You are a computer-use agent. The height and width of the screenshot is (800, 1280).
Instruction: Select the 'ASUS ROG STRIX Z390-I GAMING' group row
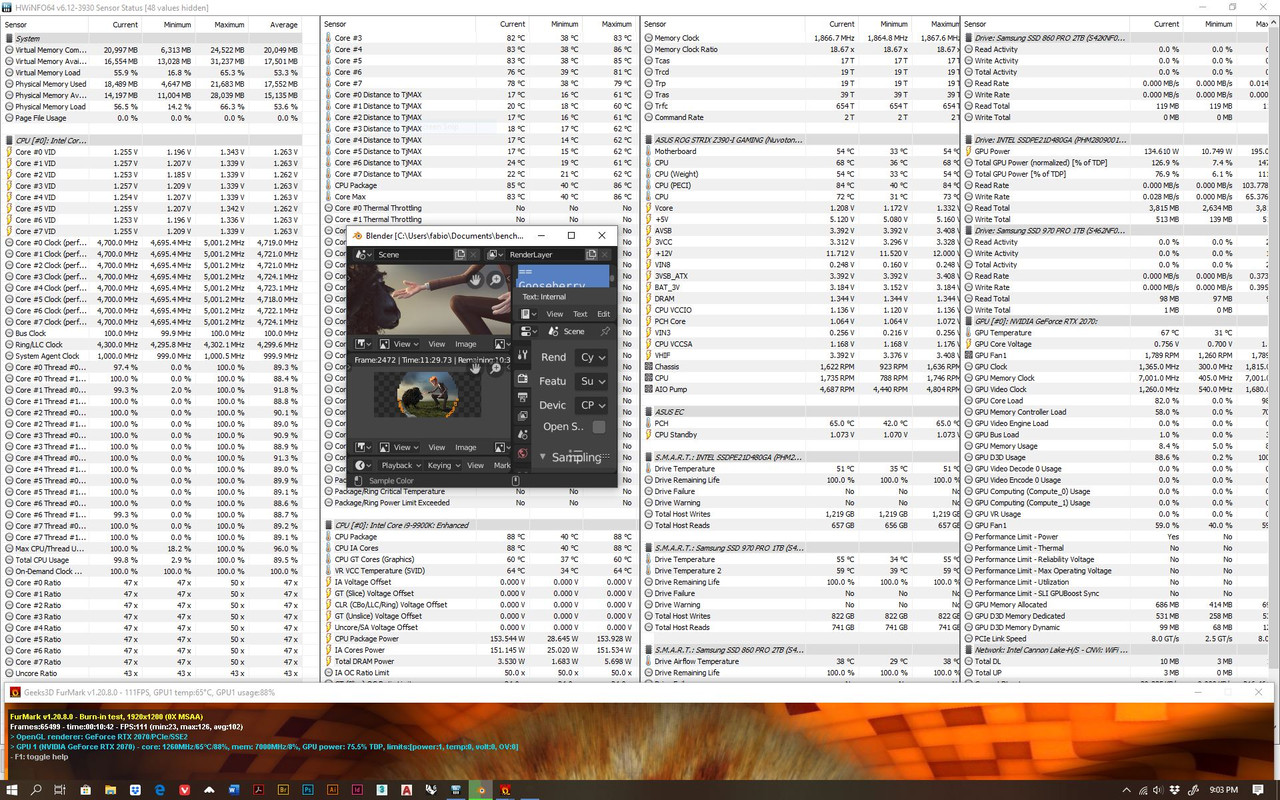800,140
